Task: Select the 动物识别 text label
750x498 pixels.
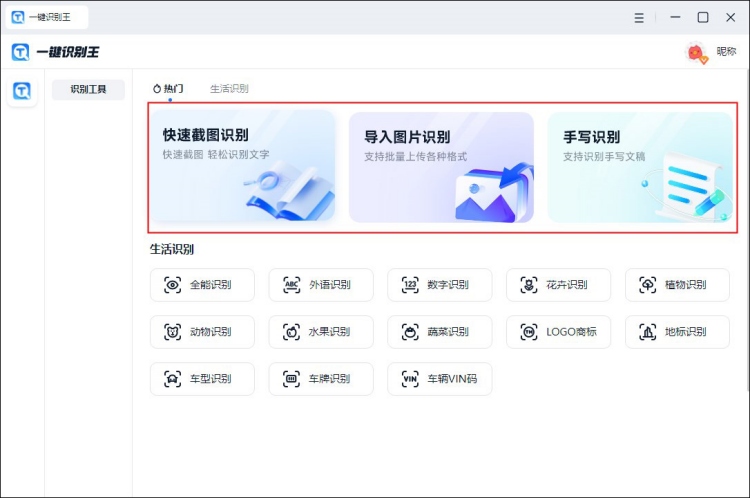Action: [210, 332]
